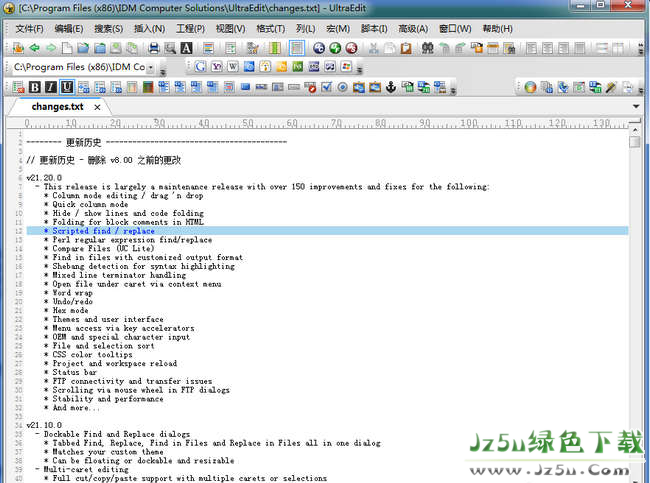This screenshot has height=483, width=650.
Task: Open the 列(L) menu
Action: [x=306, y=29]
